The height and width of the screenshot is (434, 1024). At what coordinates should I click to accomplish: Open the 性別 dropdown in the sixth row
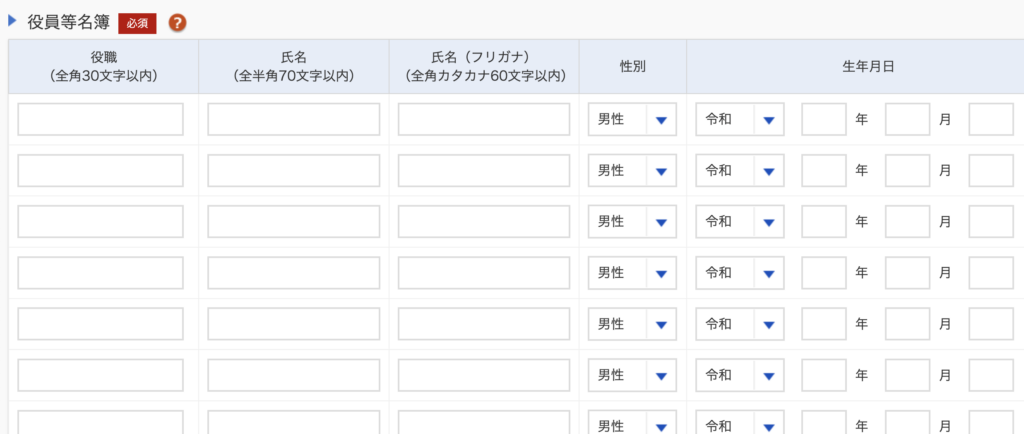pyautogui.click(x=632, y=375)
